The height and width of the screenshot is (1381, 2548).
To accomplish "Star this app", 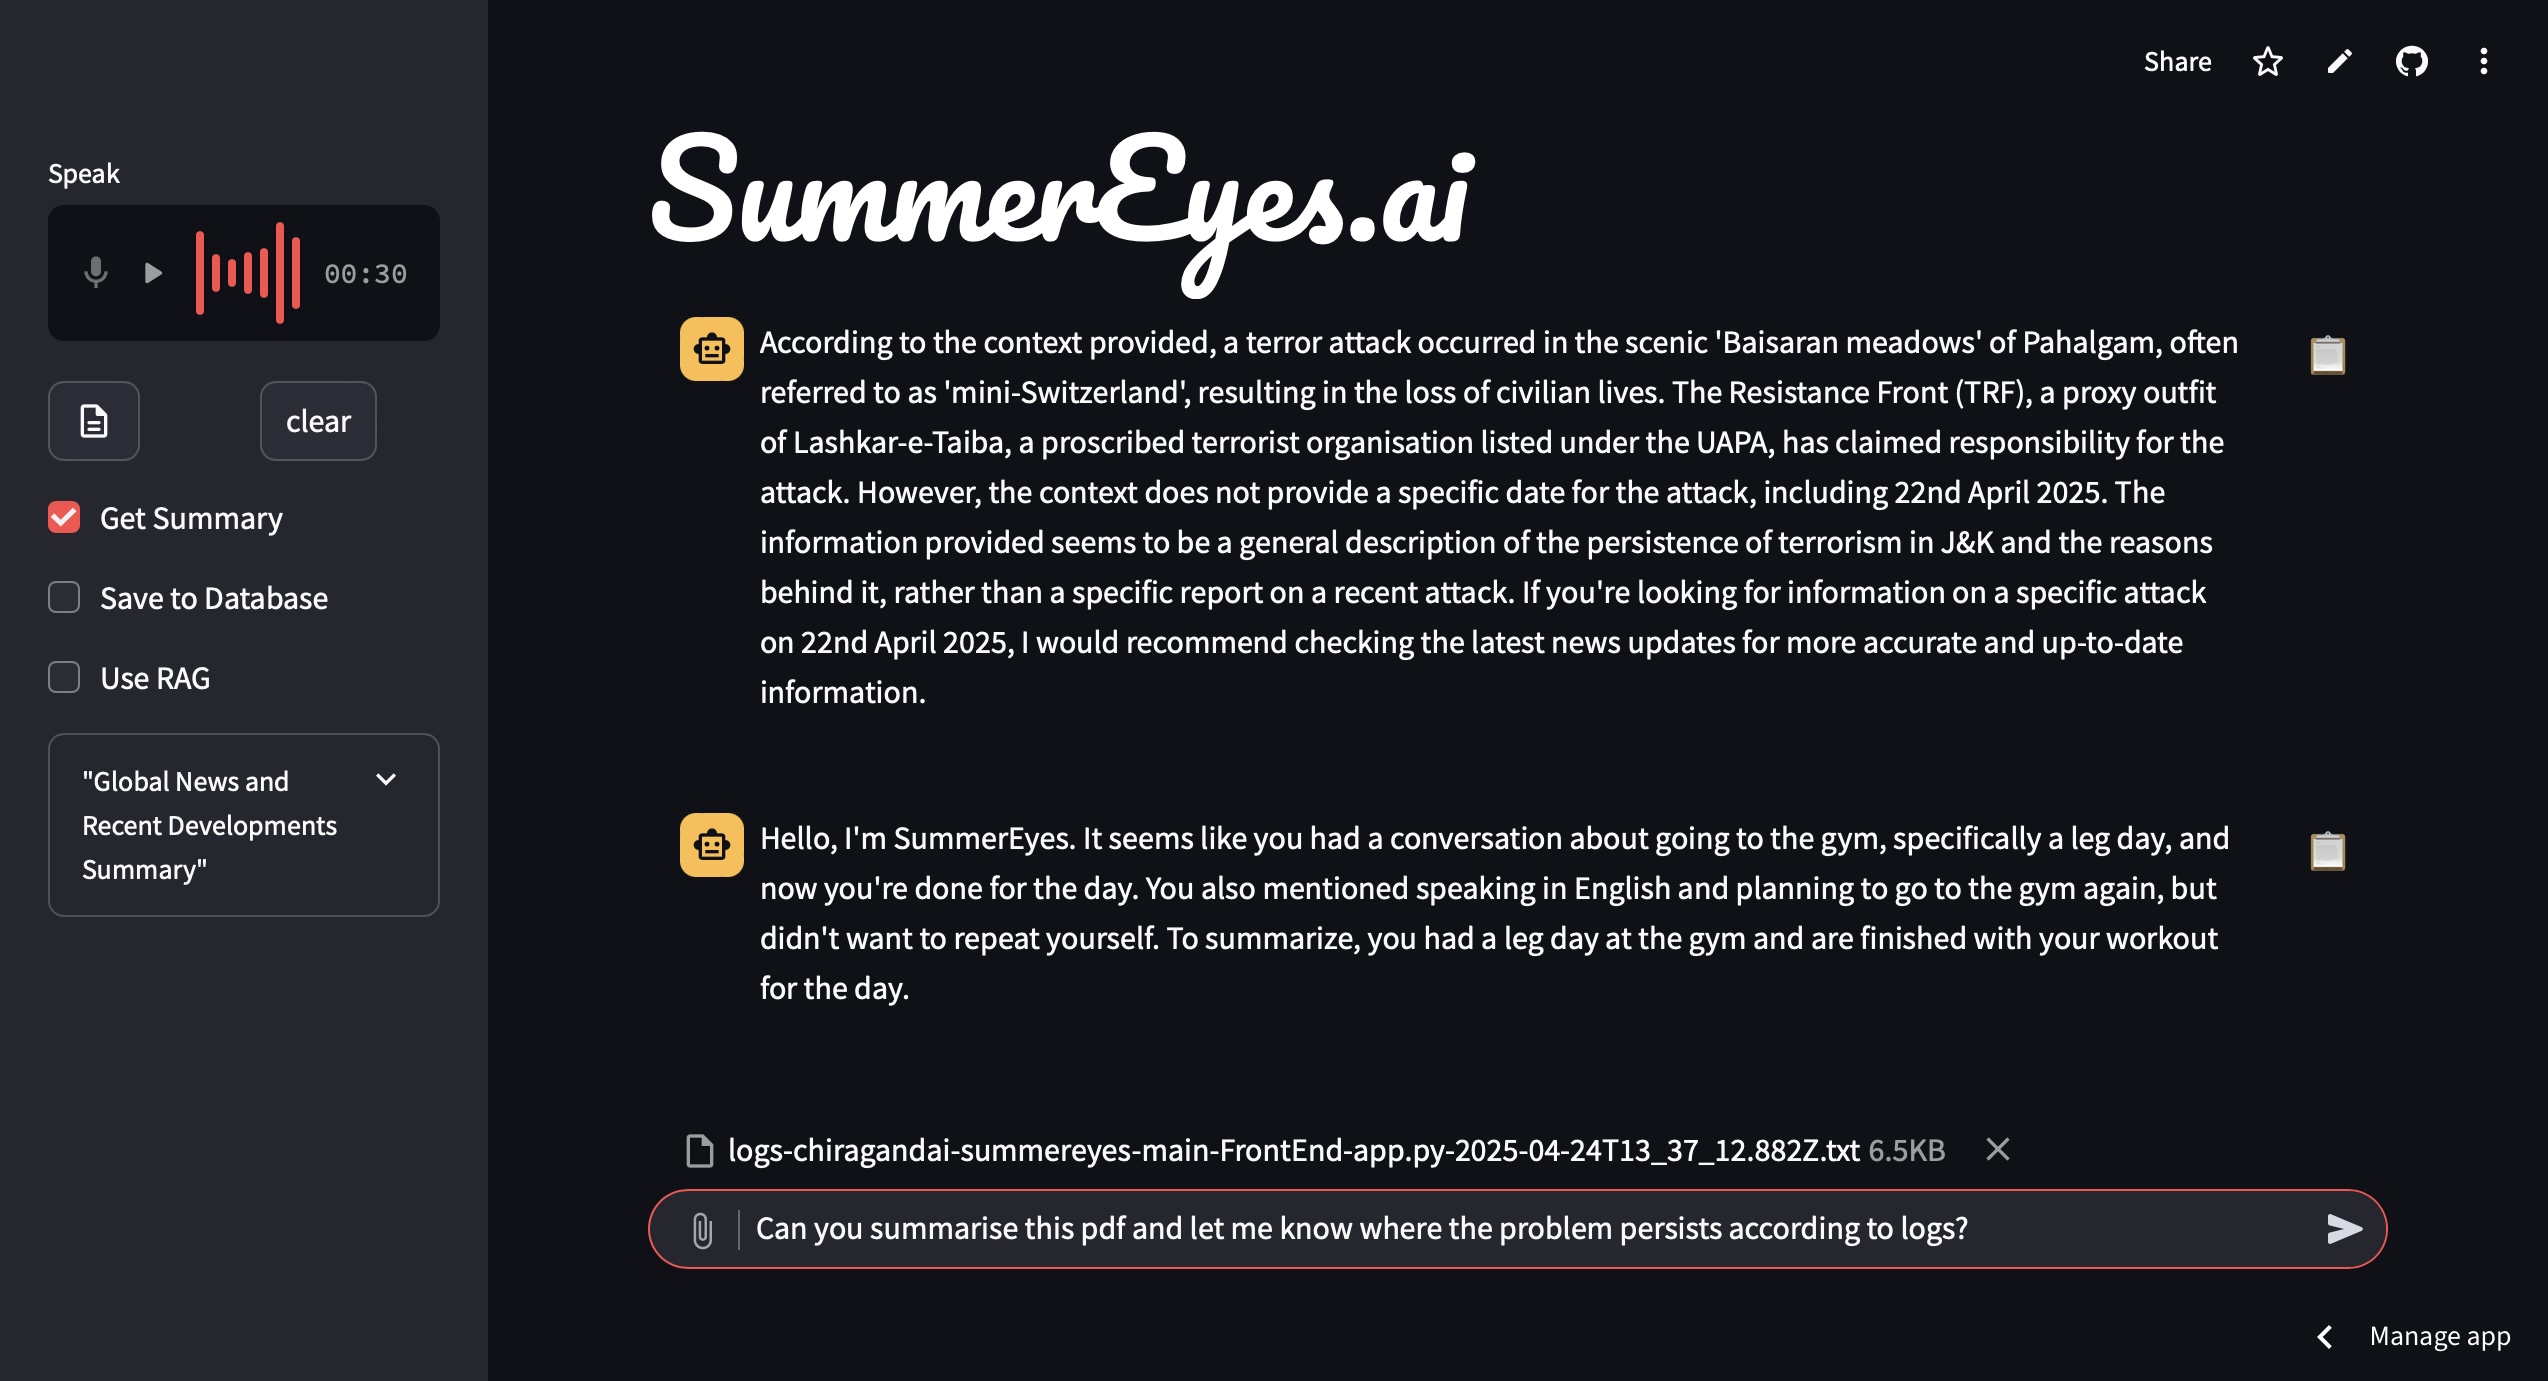I will pos(2267,62).
